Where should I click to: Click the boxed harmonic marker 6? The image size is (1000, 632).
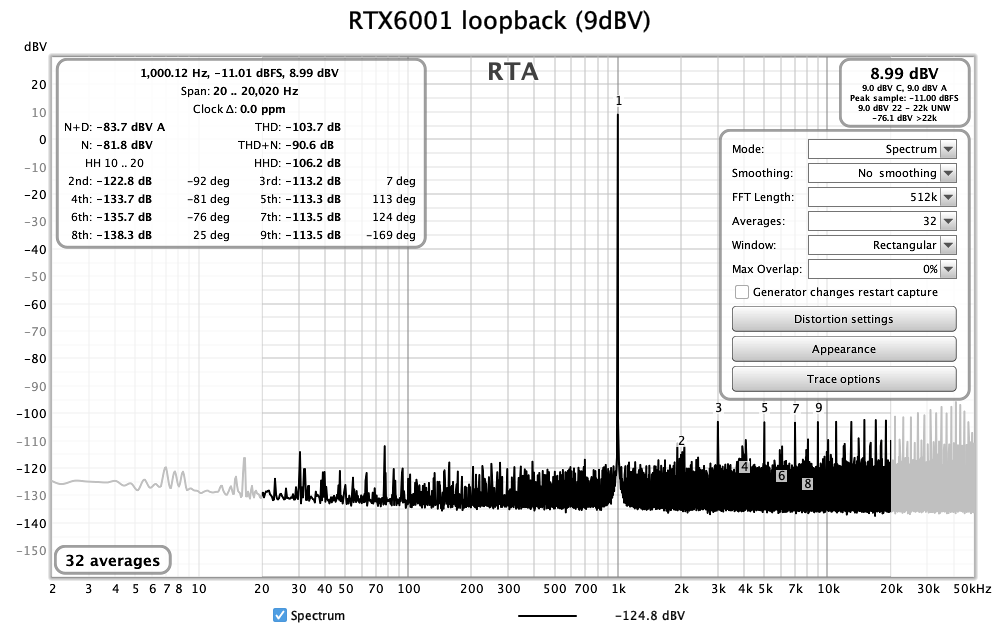pyautogui.click(x=781, y=476)
